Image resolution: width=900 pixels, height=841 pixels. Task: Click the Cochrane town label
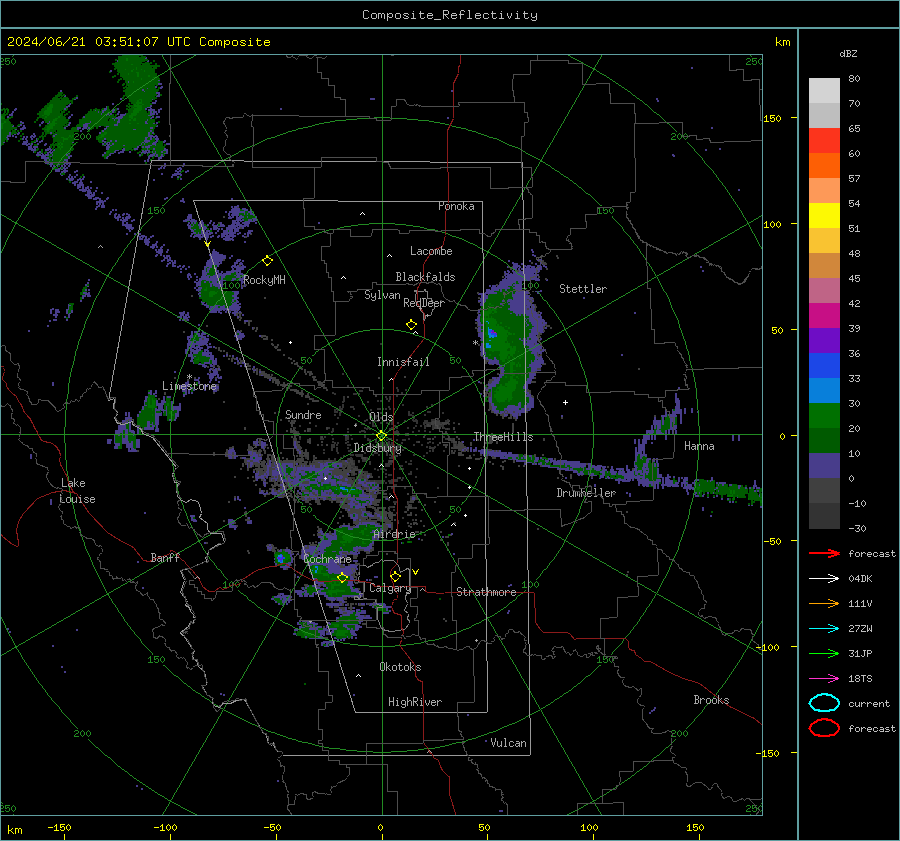click(x=327, y=559)
